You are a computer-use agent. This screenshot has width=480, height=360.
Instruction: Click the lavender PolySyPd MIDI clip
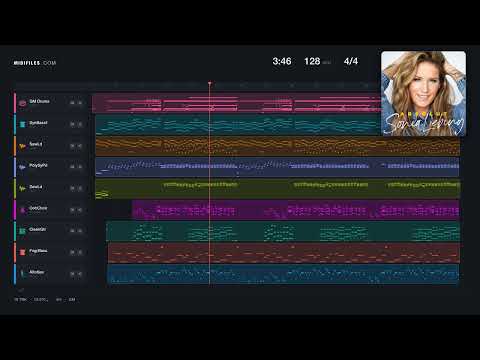278,167
